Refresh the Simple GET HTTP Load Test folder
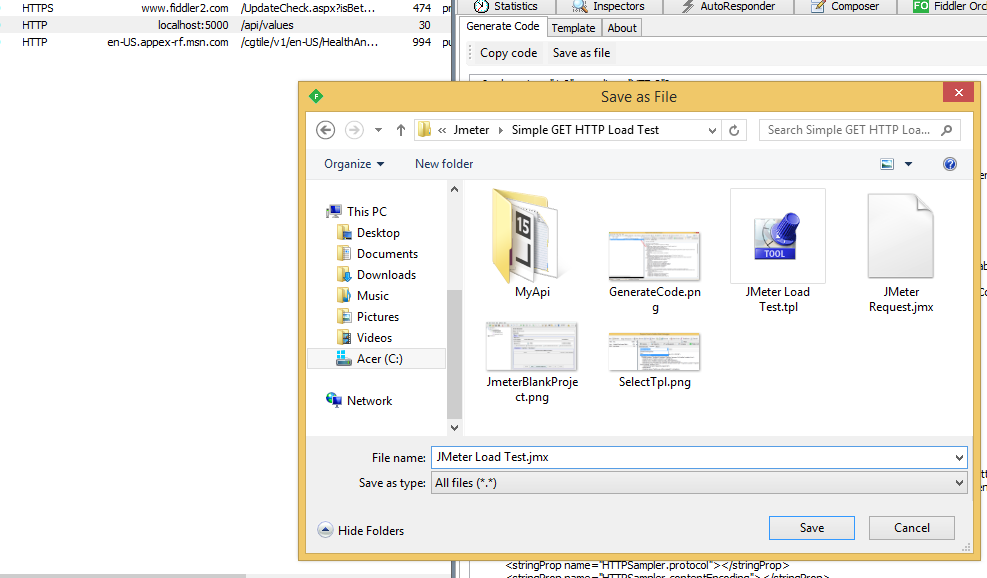The height and width of the screenshot is (578, 987). [x=734, y=130]
